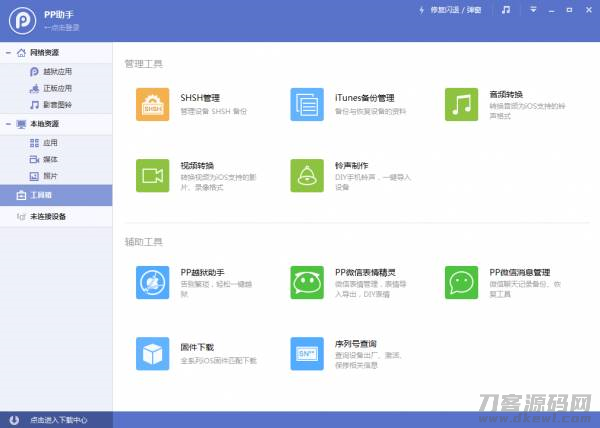Screen dimensions: 600x428
Task: Click the music note icon in title bar
Action: click(506, 10)
